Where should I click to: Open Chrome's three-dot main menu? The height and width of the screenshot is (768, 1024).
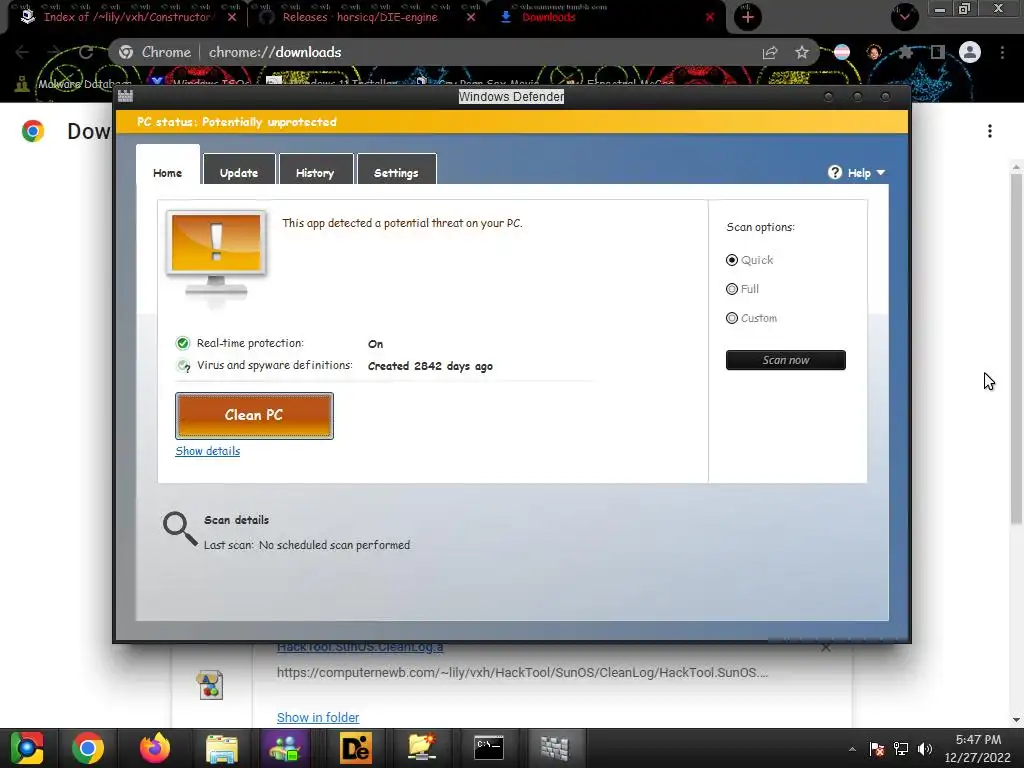(1002, 52)
